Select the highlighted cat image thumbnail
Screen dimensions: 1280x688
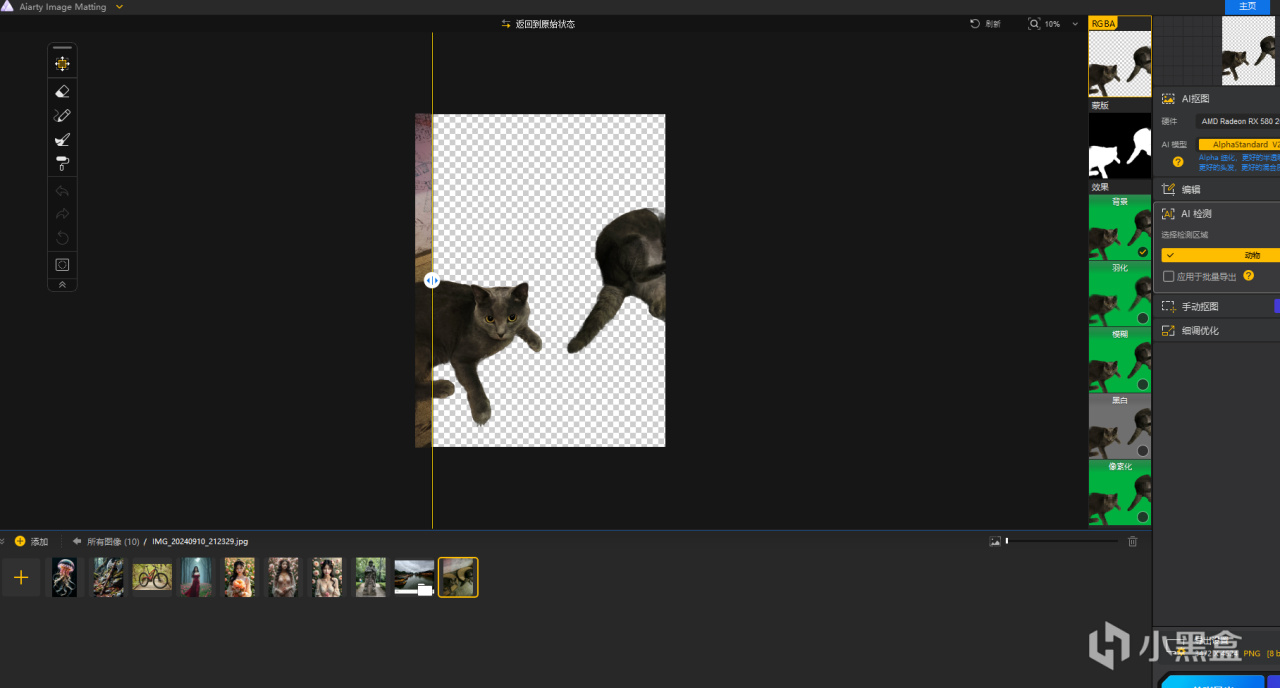[459, 577]
